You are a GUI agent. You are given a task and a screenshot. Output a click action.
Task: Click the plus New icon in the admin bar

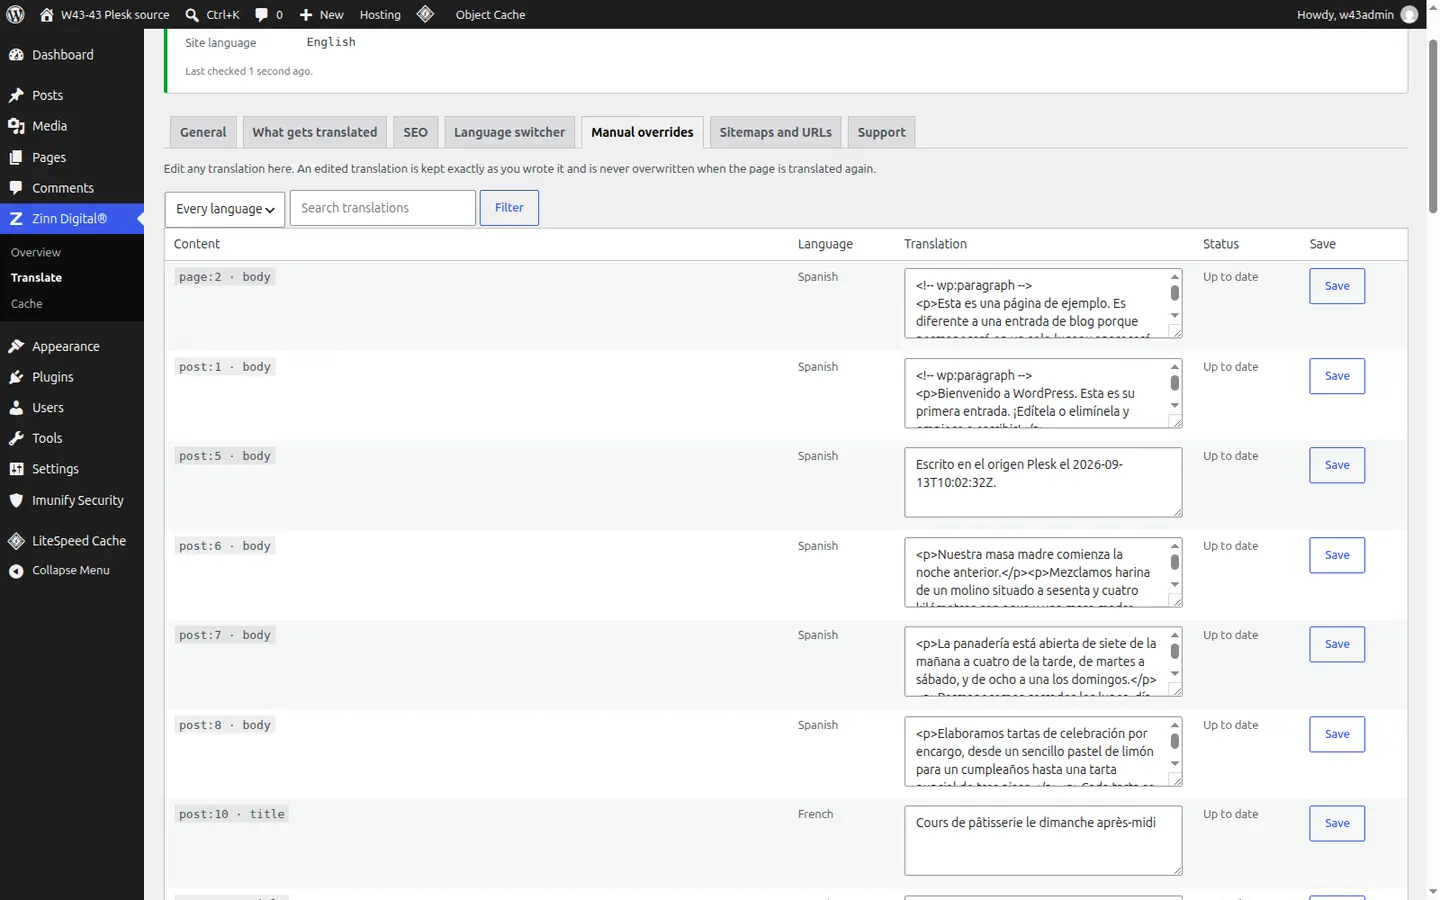(306, 15)
